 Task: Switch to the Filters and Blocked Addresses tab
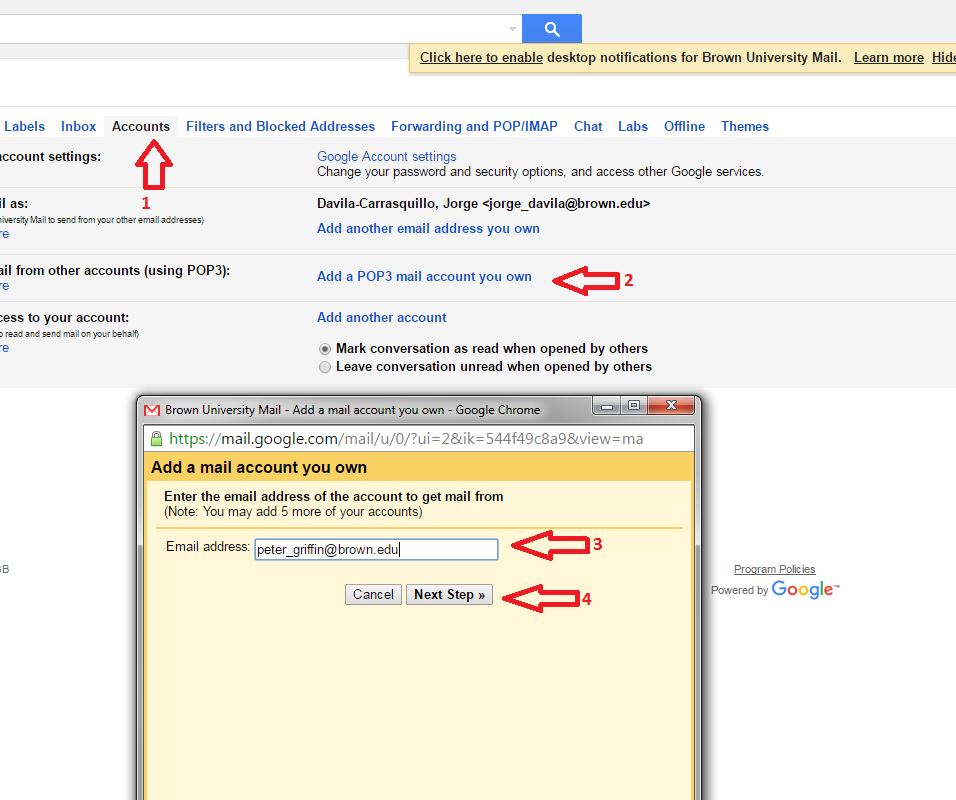click(280, 126)
